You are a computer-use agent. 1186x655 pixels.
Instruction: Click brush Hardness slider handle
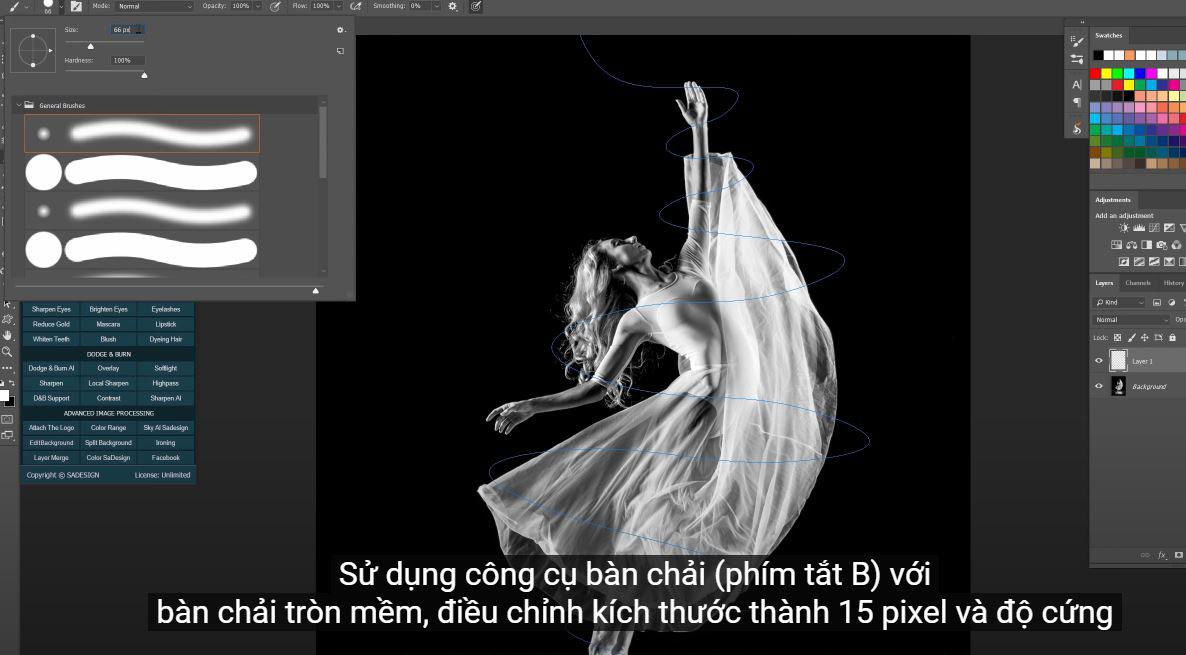coord(144,75)
